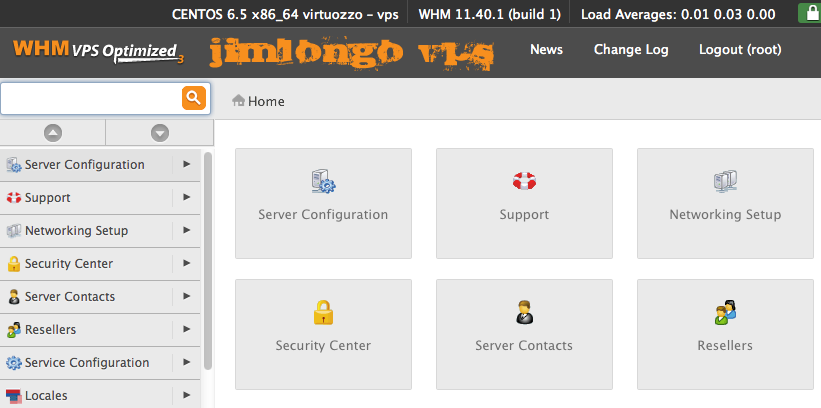
Task: Click Logout (root) in the header
Action: tap(740, 50)
